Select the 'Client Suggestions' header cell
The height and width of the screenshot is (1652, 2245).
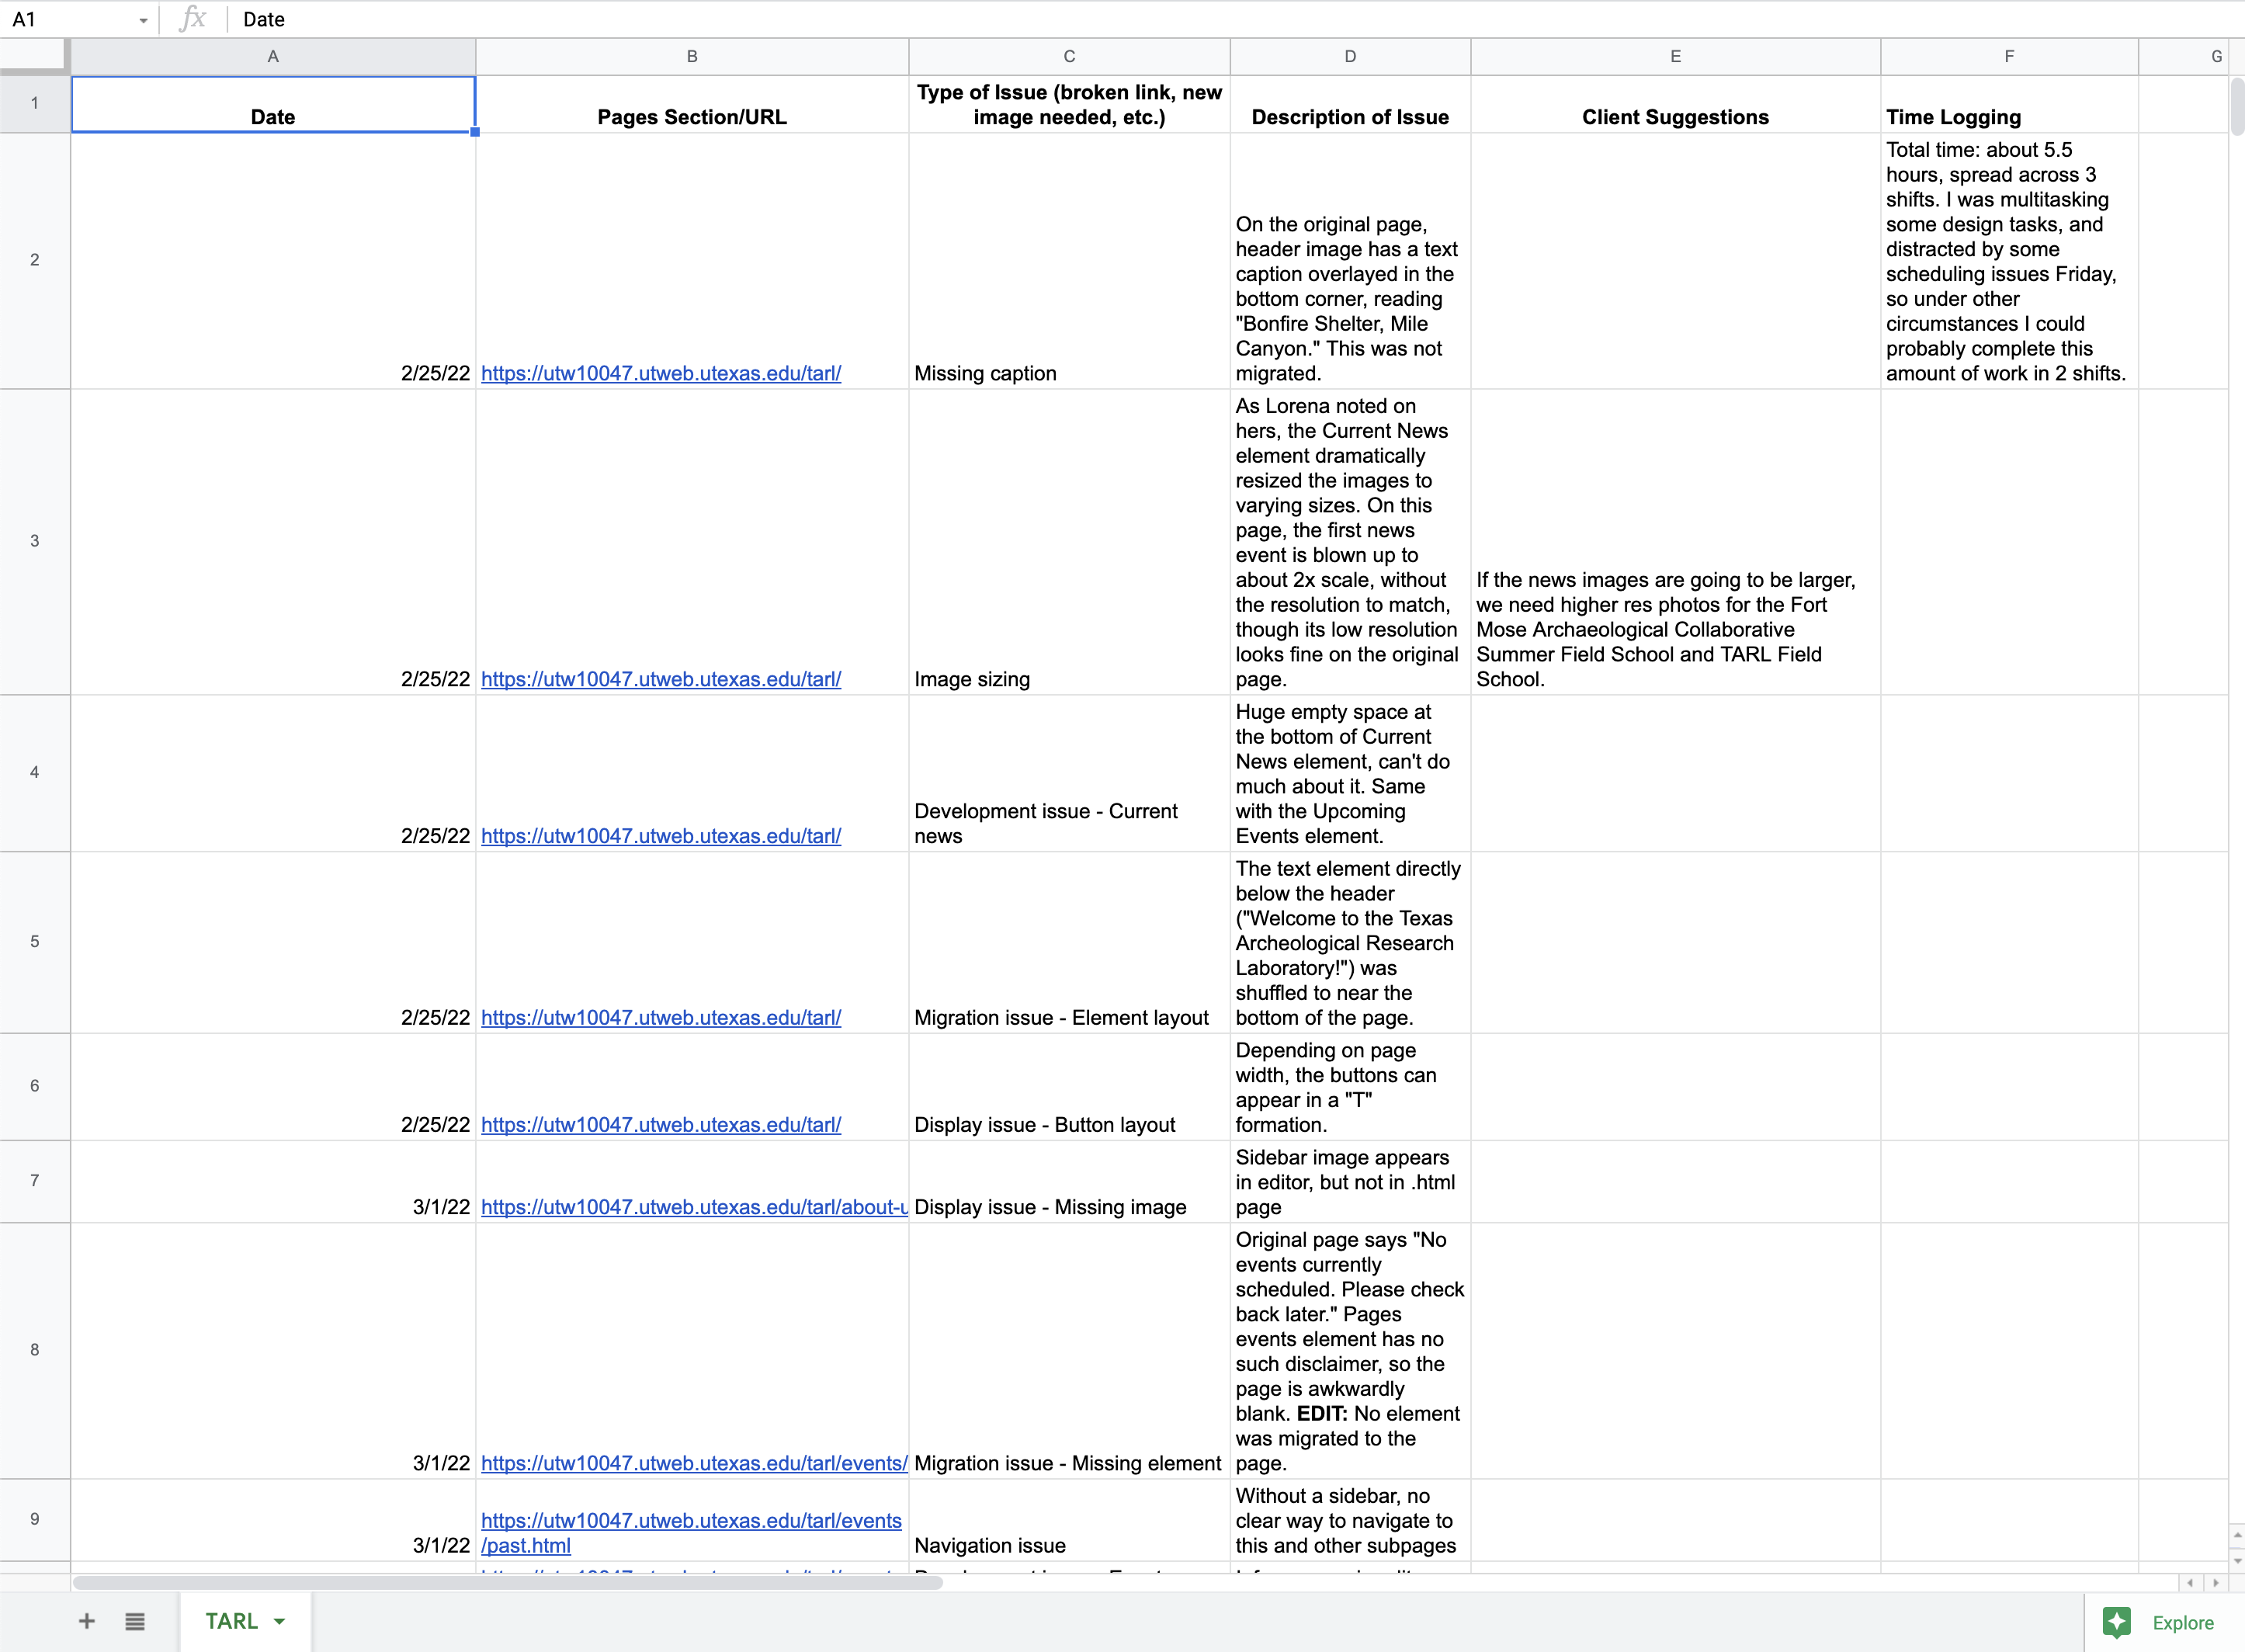[1675, 104]
